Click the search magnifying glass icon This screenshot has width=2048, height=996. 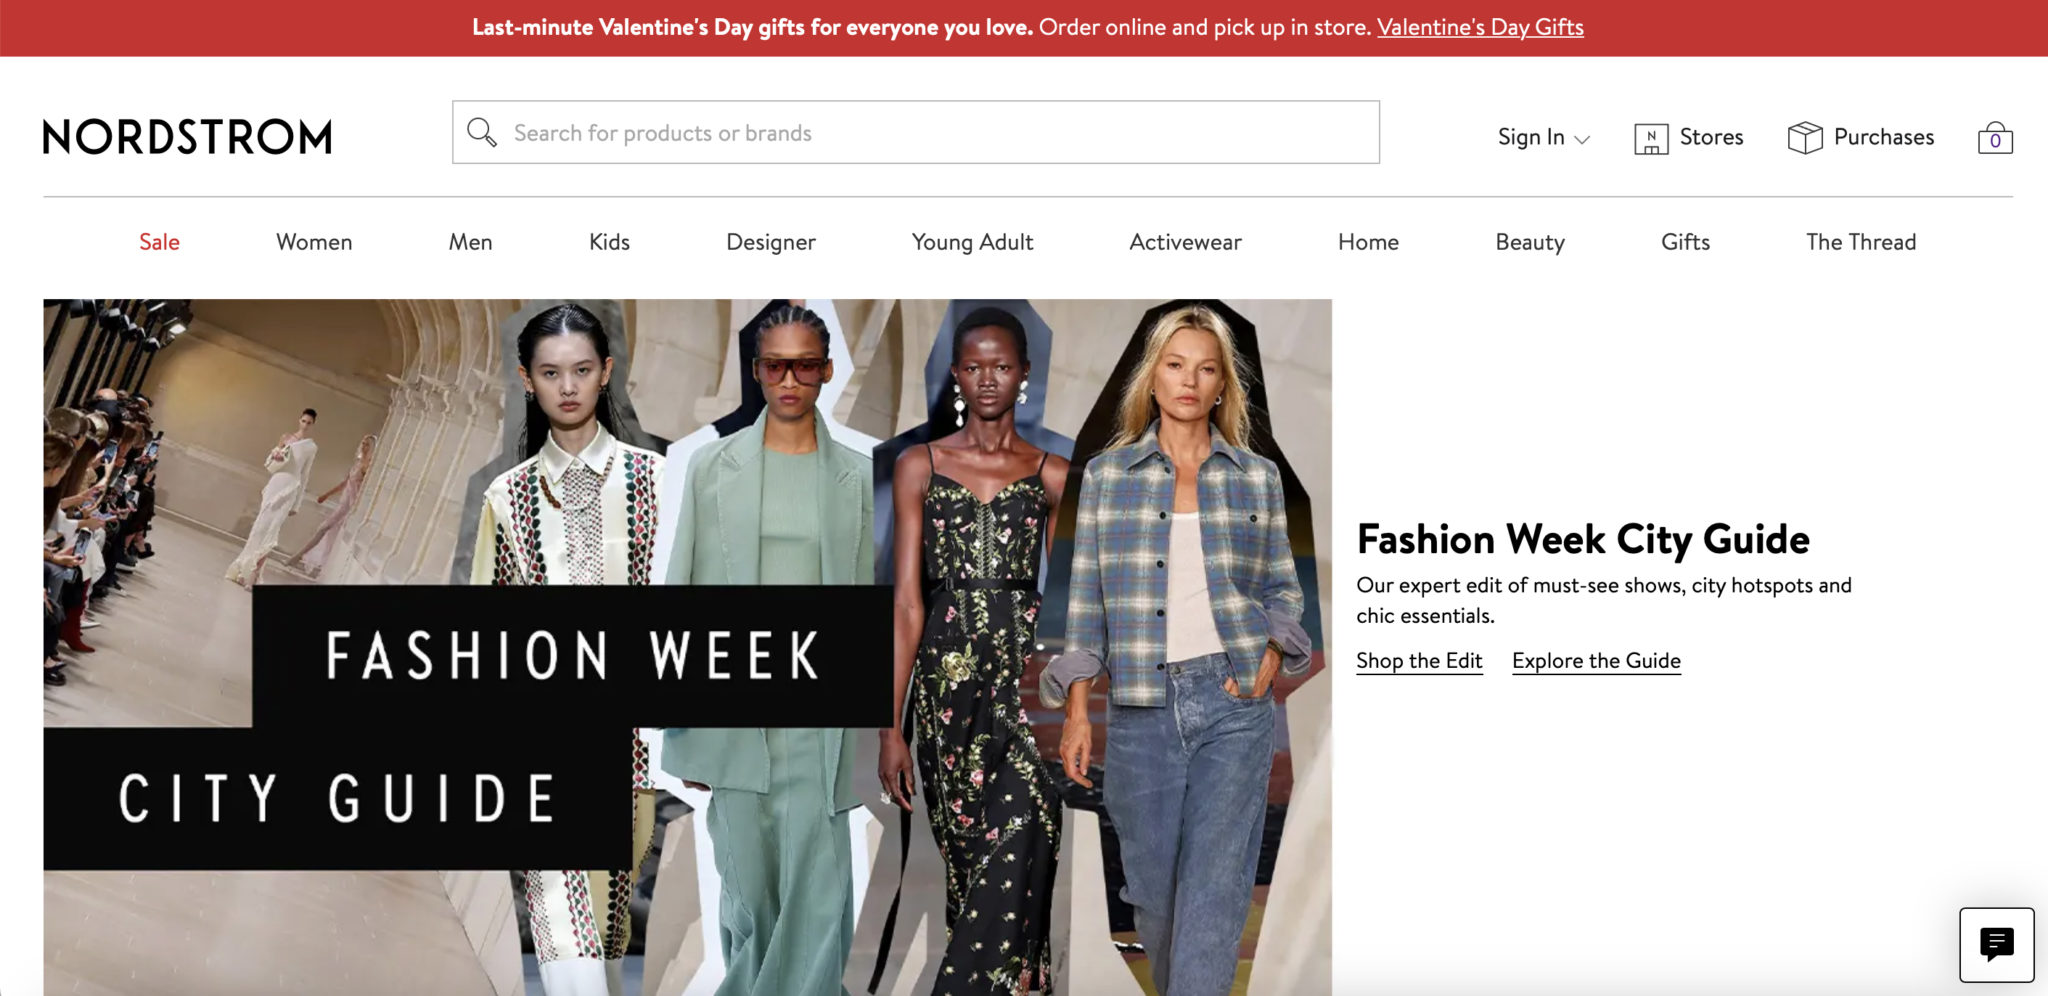[x=482, y=132]
